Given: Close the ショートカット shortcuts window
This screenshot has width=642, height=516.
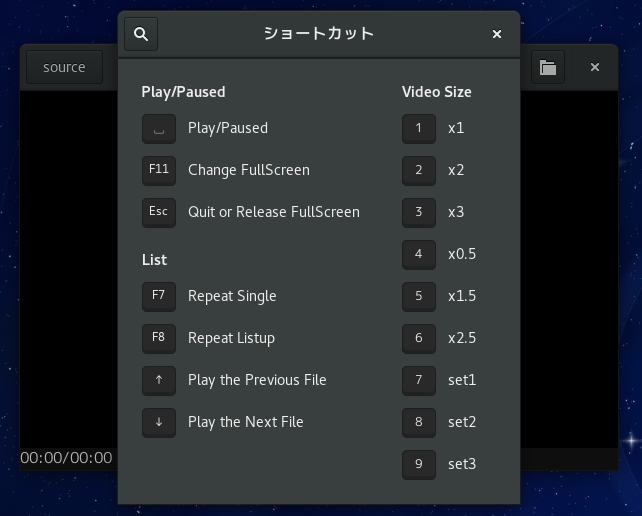Looking at the screenshot, I should point(497,34).
